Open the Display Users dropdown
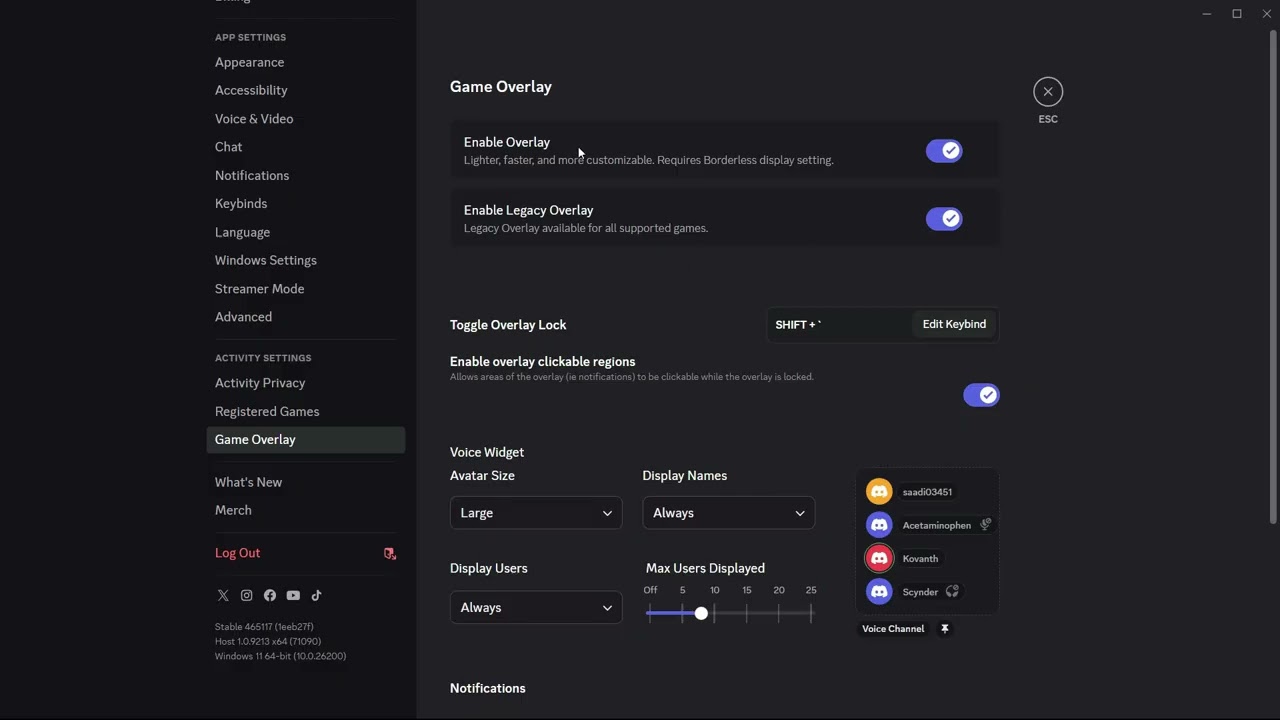The image size is (1280, 720). click(536, 608)
